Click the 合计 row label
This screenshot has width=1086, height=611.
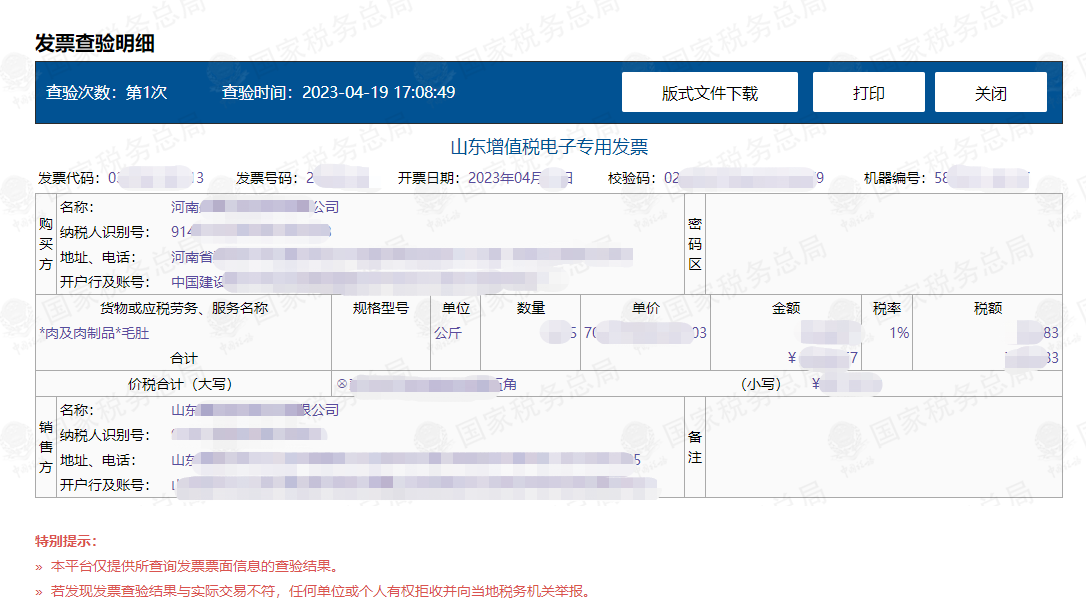(x=184, y=358)
